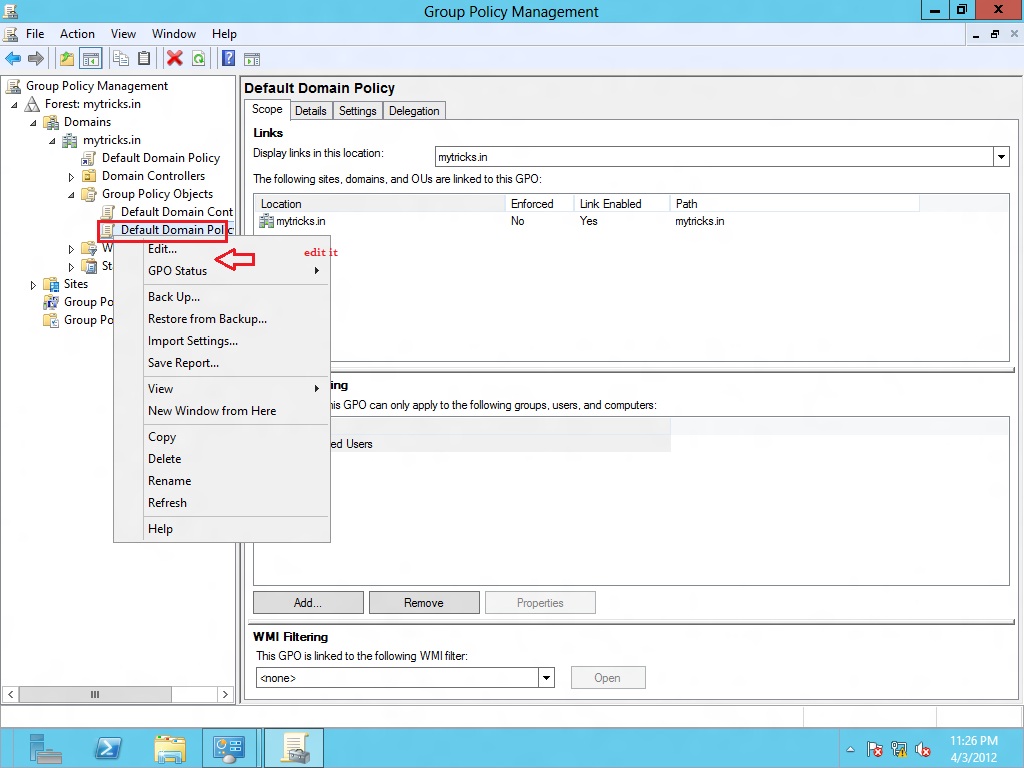The width and height of the screenshot is (1024, 768).
Task: Select the Group Policy Objects container
Action: 157,194
